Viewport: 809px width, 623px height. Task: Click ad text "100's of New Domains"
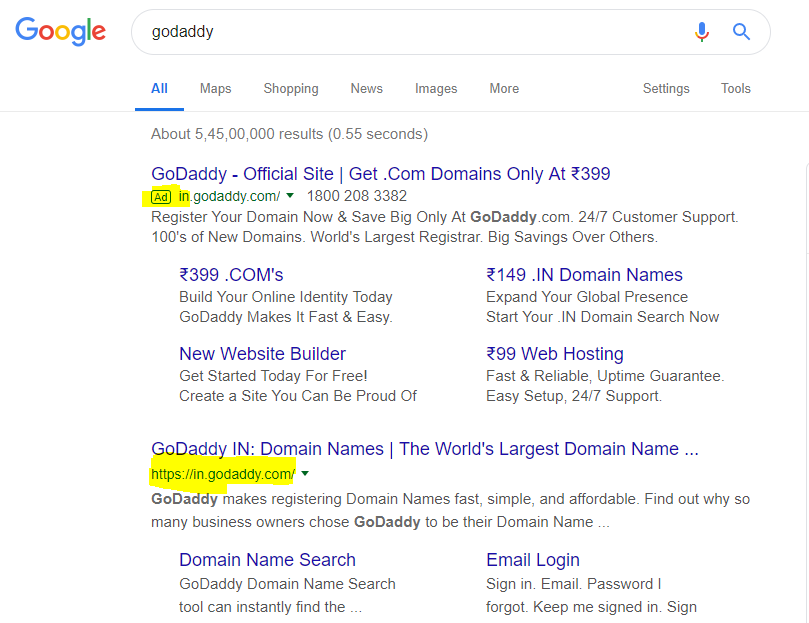click(x=227, y=237)
